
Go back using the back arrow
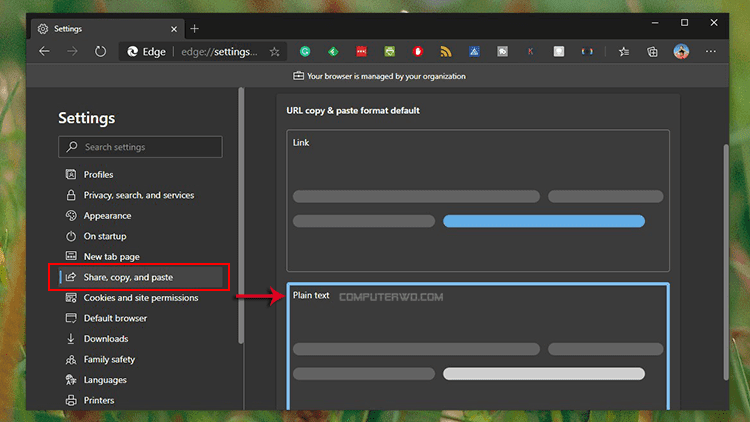click(44, 51)
